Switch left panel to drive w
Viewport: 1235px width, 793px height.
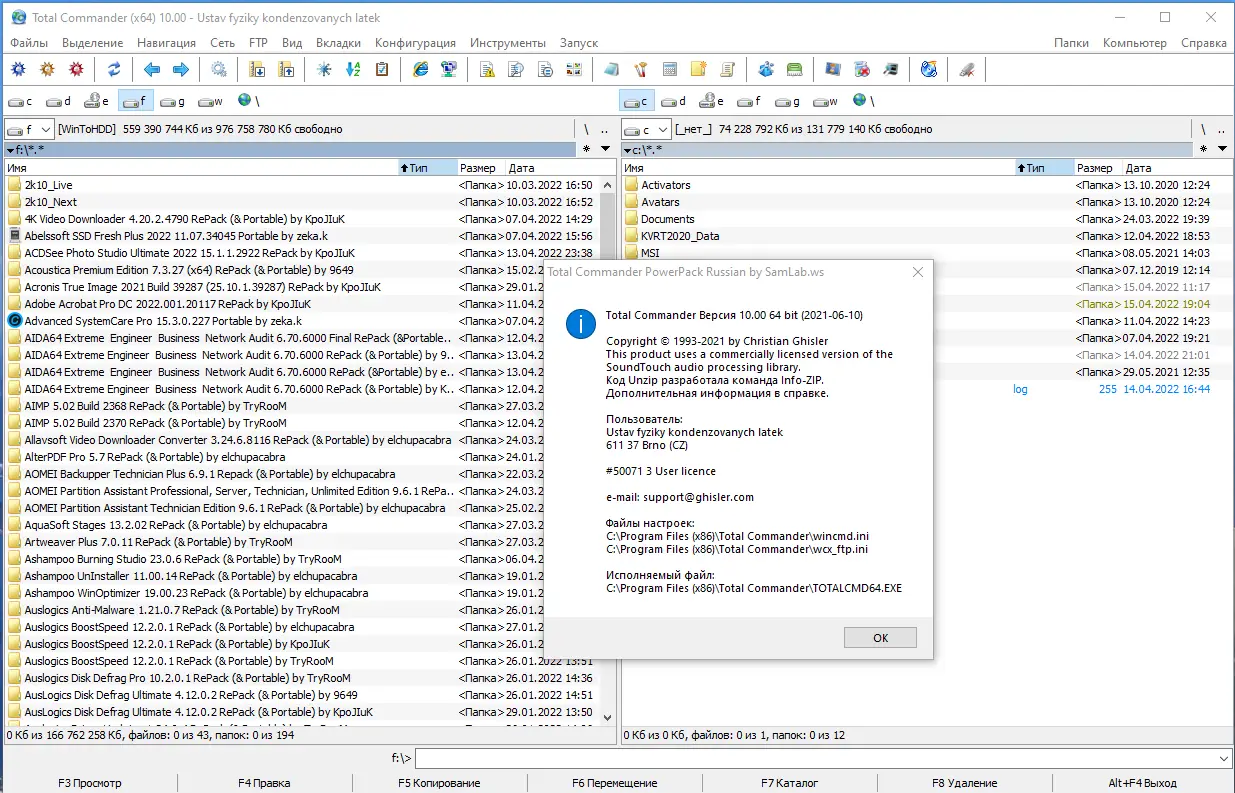point(211,101)
